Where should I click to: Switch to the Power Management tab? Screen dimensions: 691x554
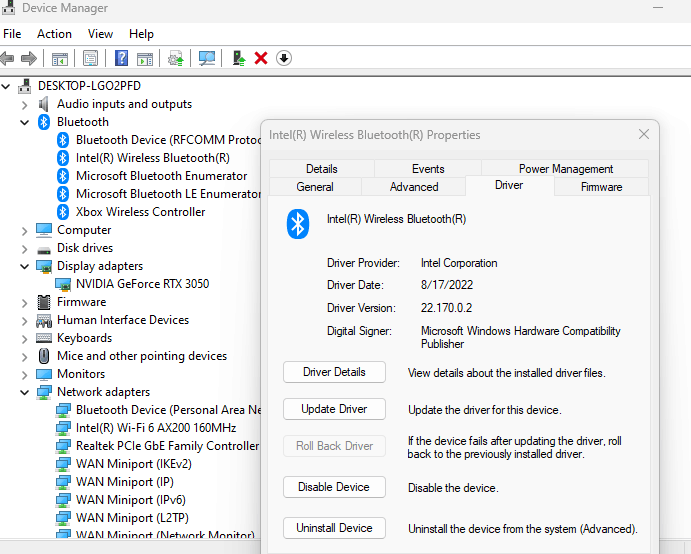[565, 169]
